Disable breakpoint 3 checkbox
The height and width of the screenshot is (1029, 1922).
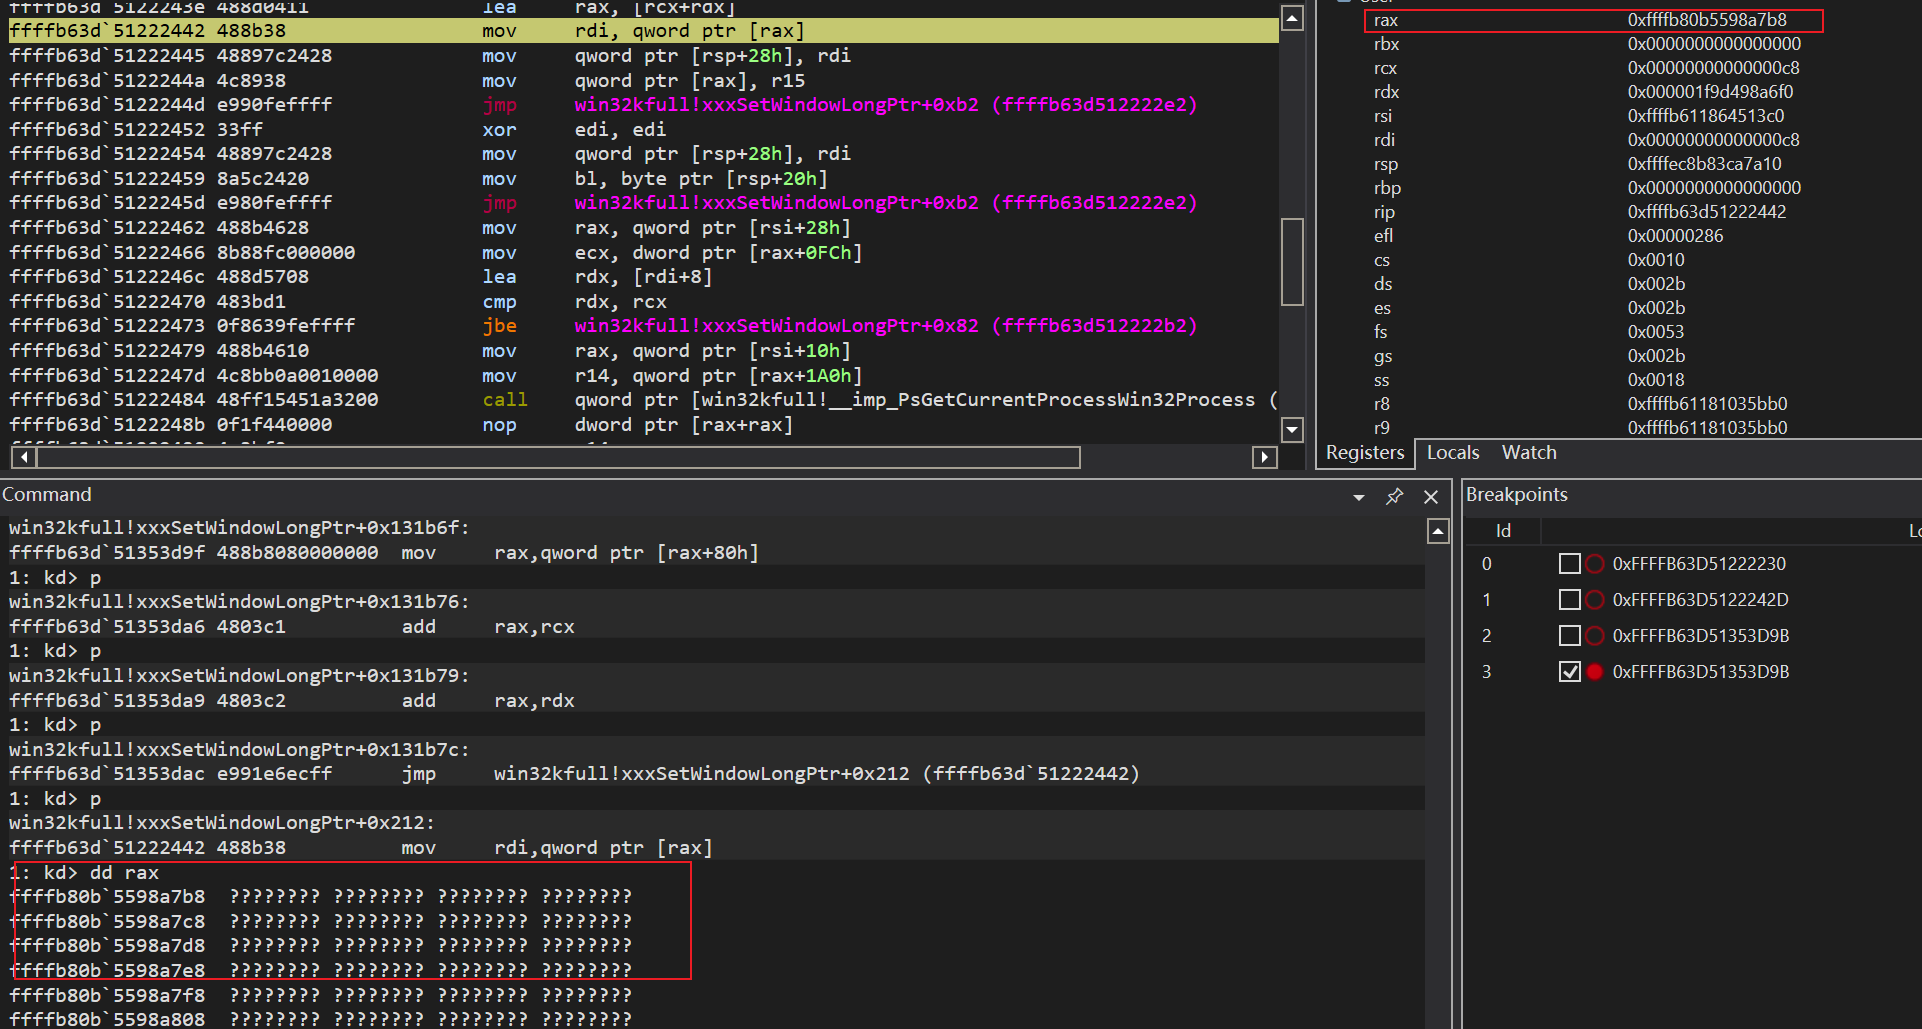click(x=1570, y=672)
